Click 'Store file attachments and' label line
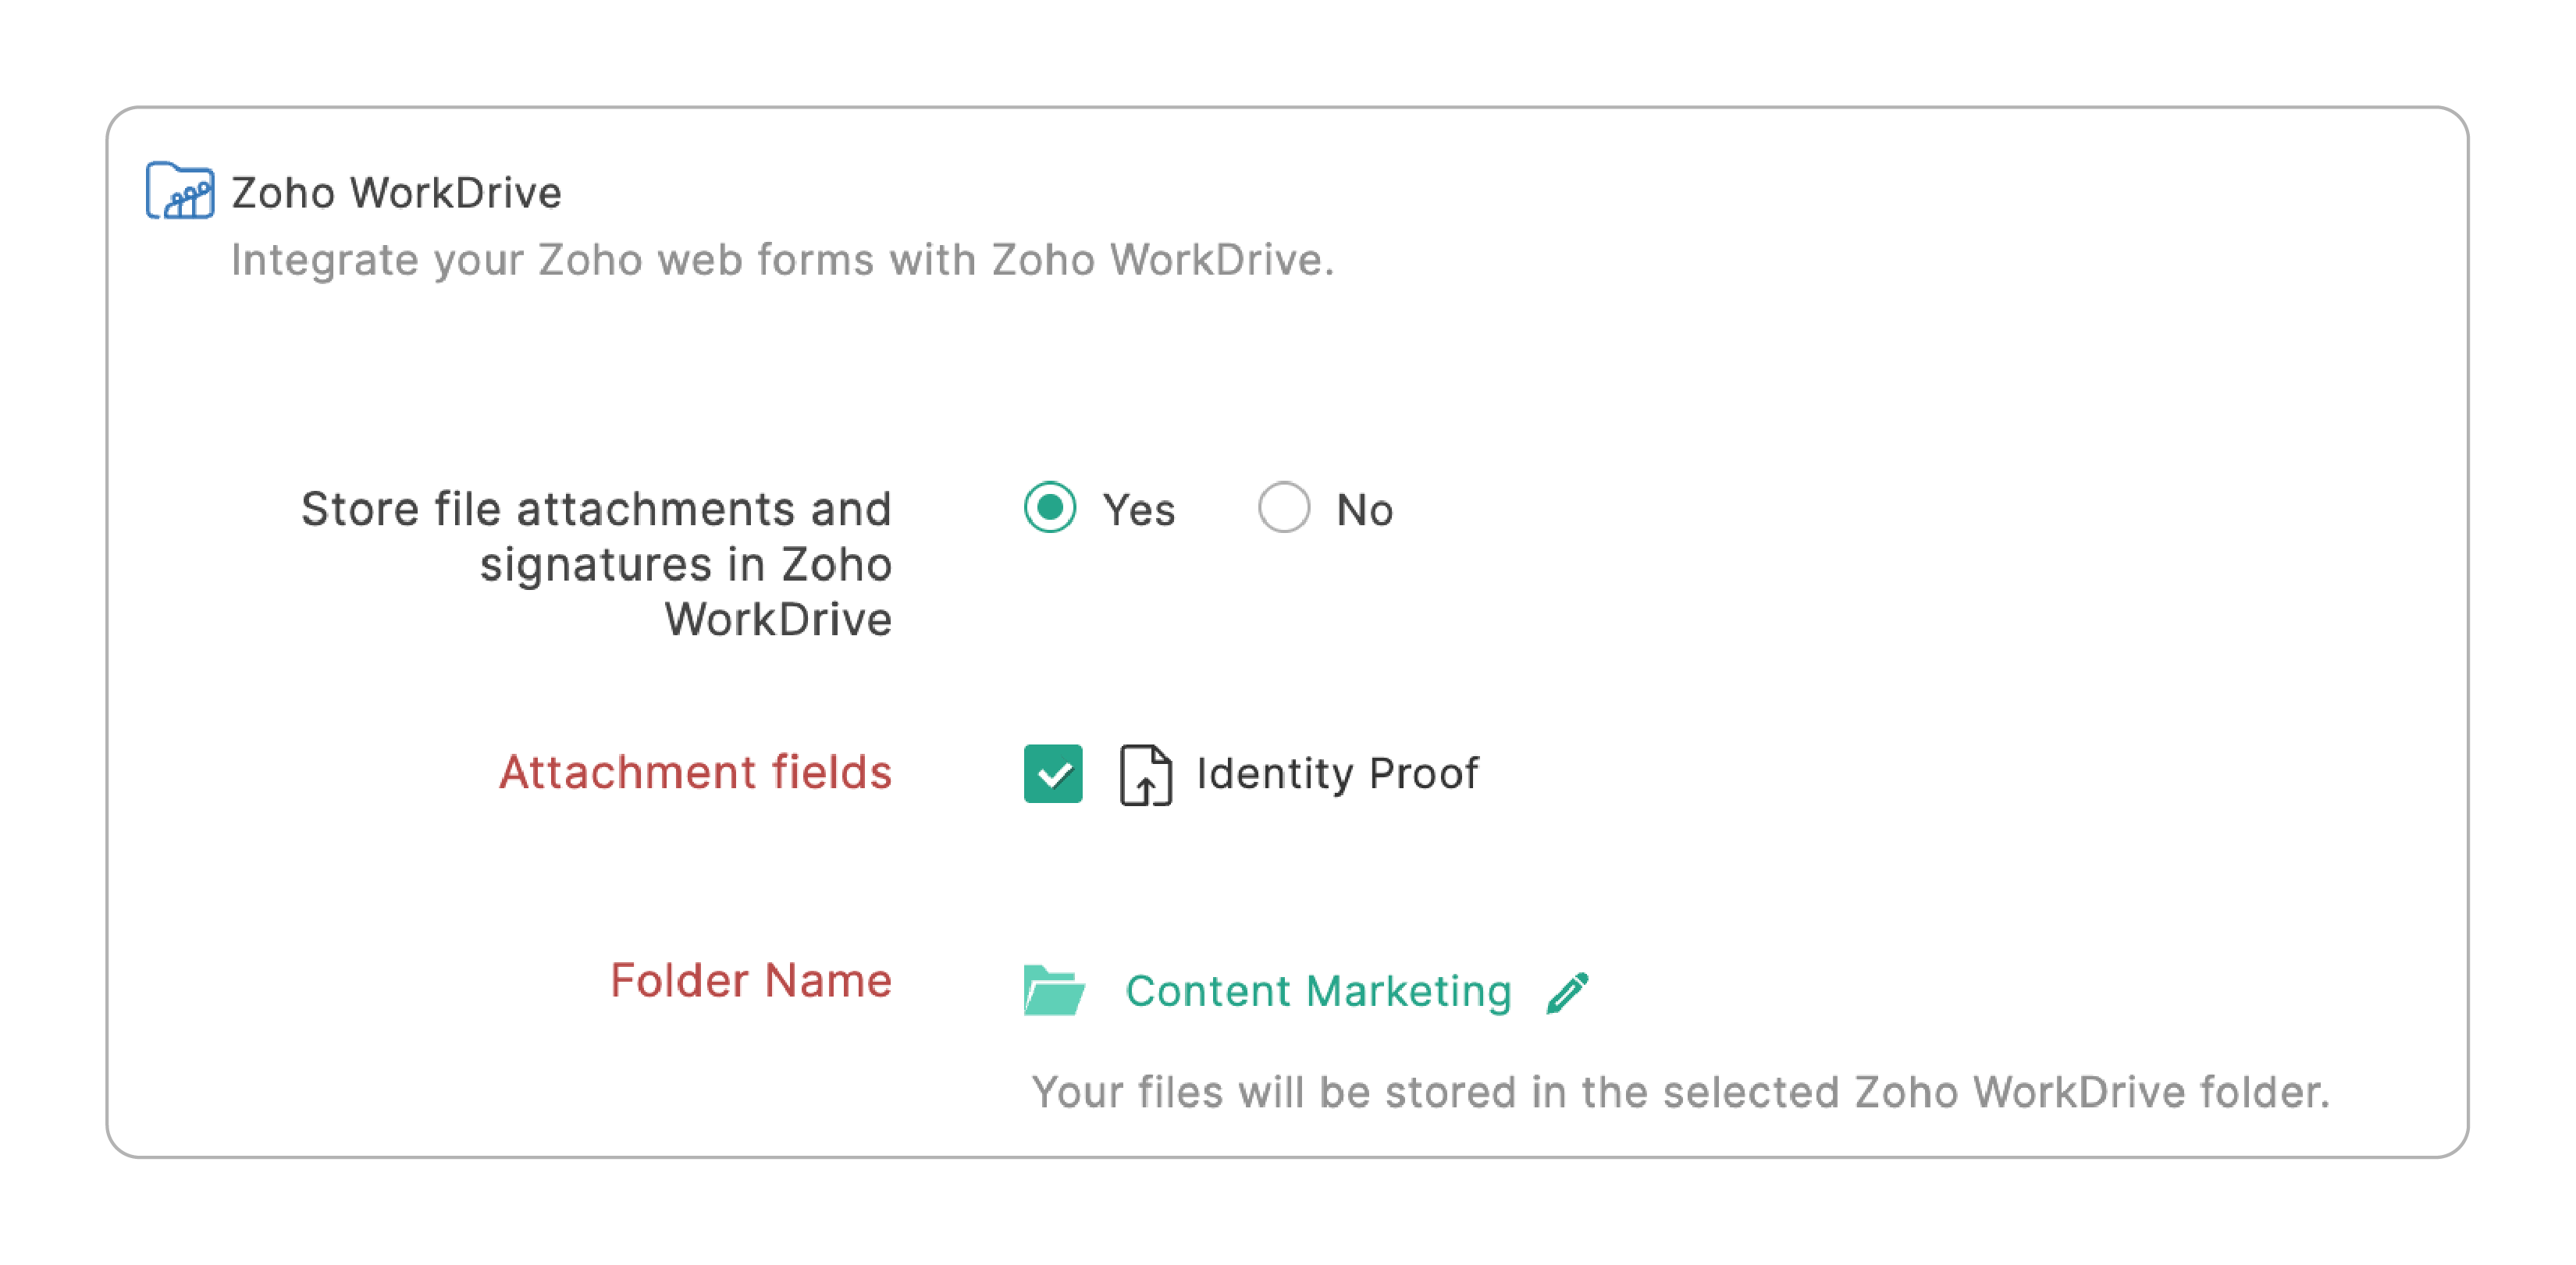 [596, 509]
